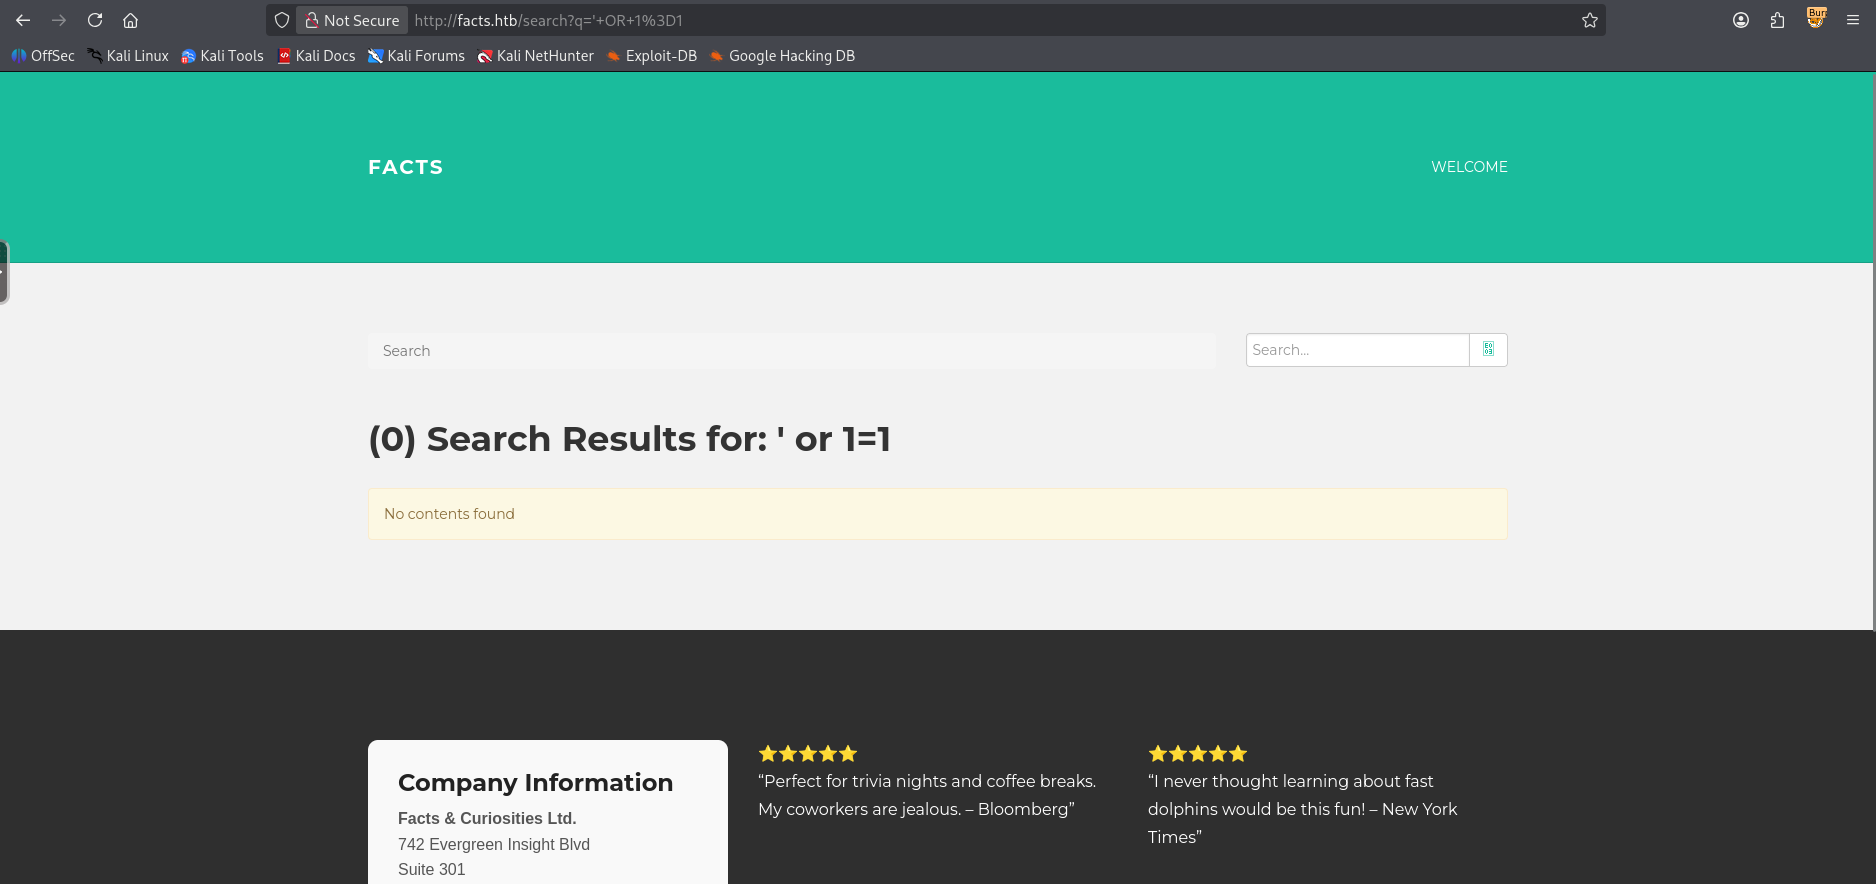
Task: Click the New York Times testimonial quote
Action: [x=1302, y=809]
